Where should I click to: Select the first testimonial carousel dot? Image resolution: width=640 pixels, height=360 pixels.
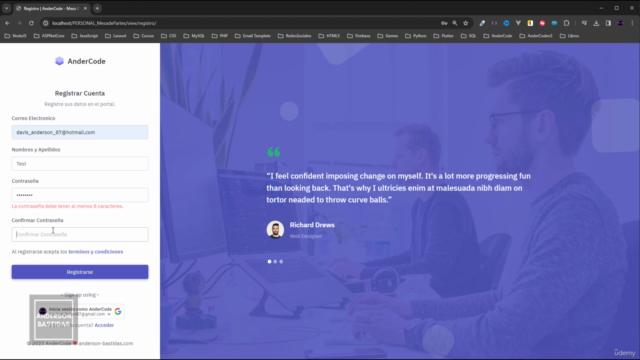(269, 262)
